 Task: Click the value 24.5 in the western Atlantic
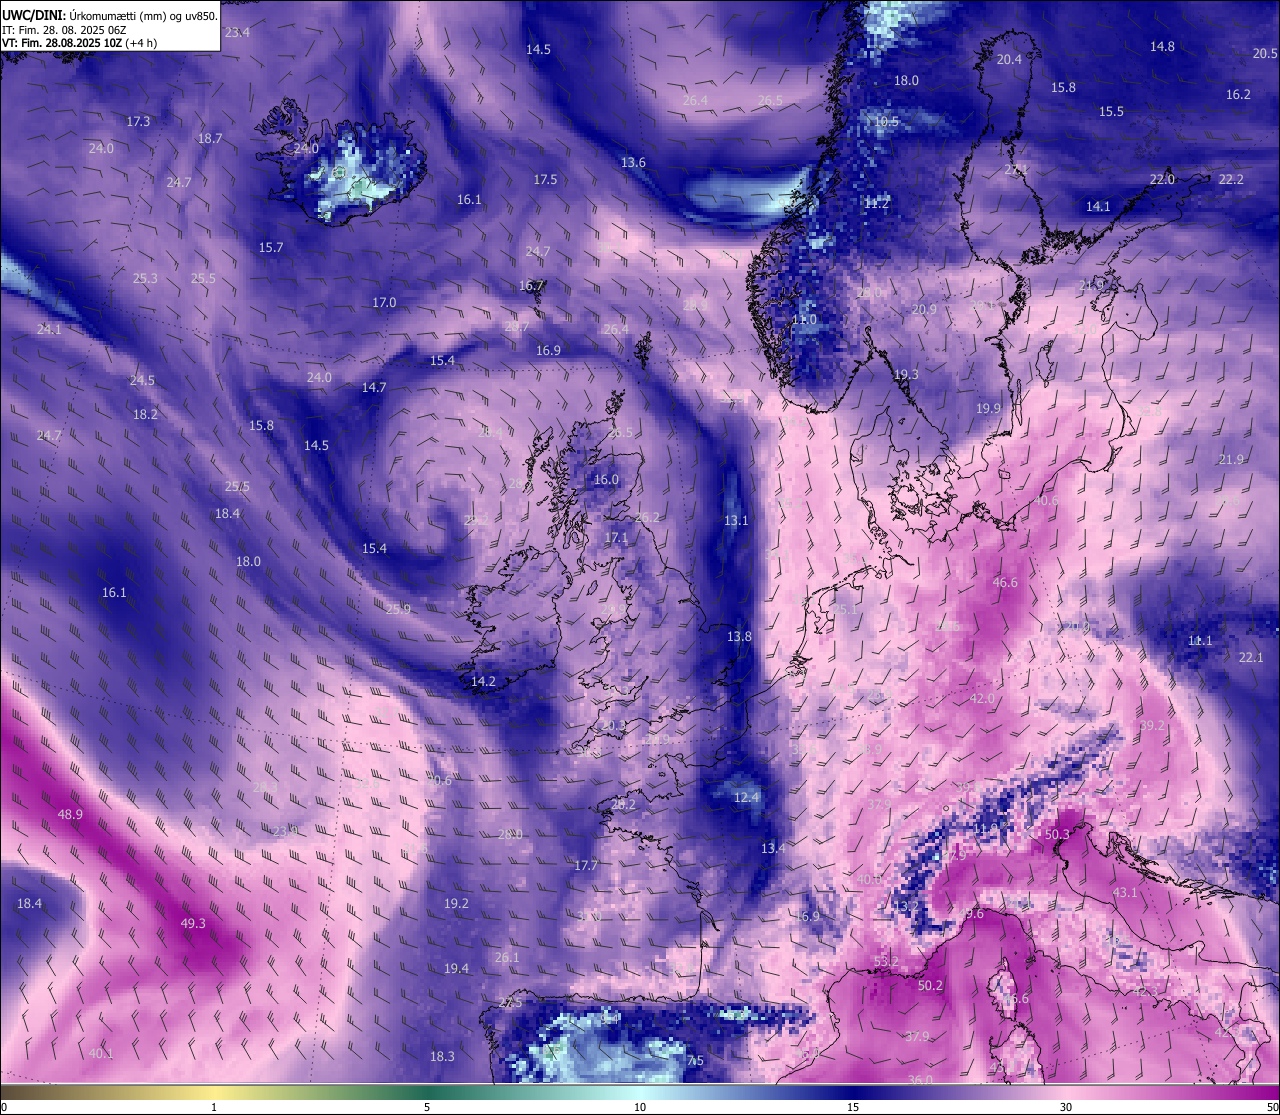pyautogui.click(x=142, y=380)
